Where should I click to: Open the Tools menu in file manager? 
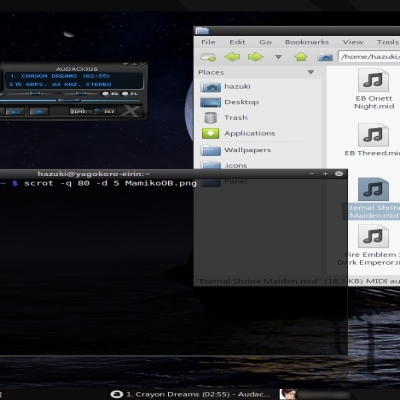(388, 42)
